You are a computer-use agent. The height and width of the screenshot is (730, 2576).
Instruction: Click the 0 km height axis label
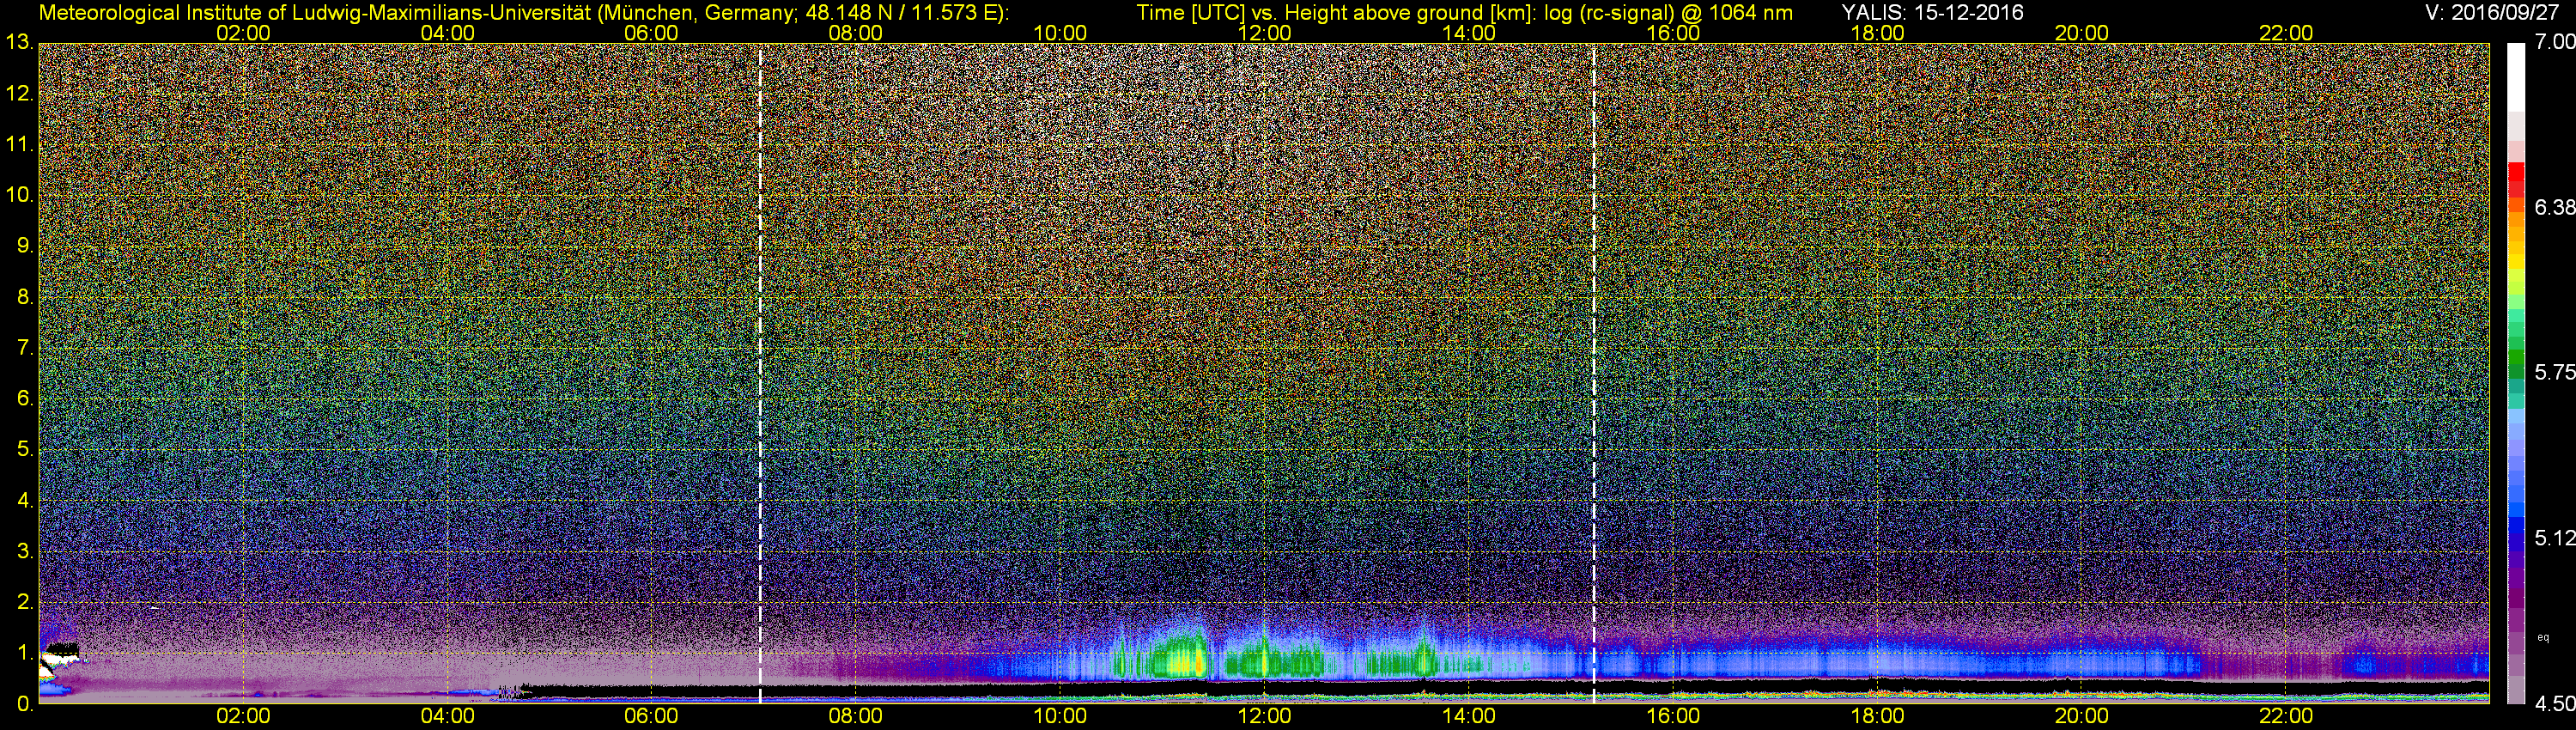(x=25, y=704)
